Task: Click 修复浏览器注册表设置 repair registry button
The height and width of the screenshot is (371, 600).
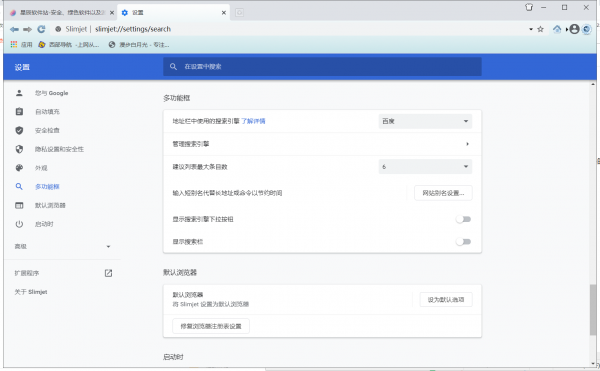Action: coord(211,326)
